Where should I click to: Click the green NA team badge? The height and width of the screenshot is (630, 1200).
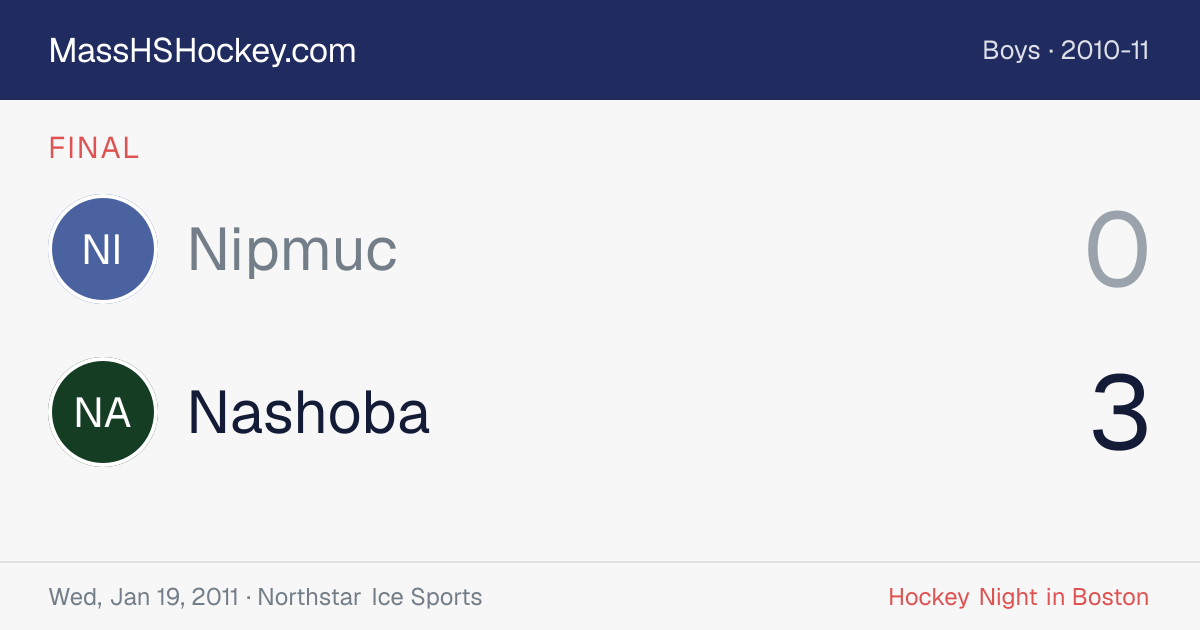pyautogui.click(x=102, y=412)
